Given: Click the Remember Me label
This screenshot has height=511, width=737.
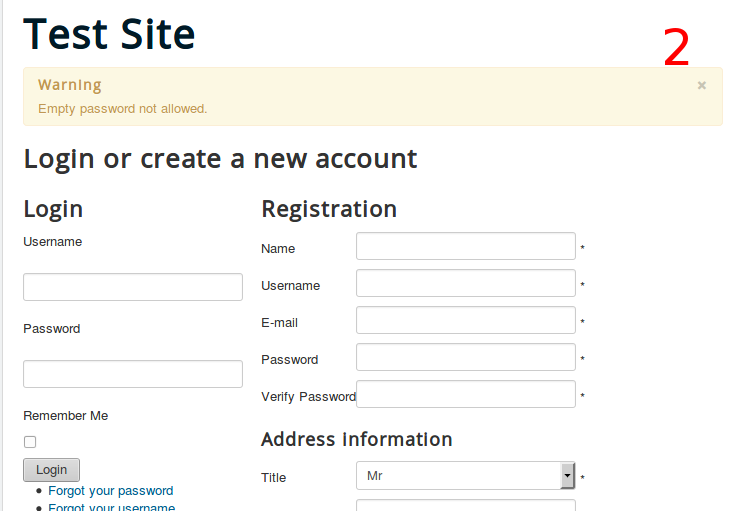Looking at the screenshot, I should (66, 416).
